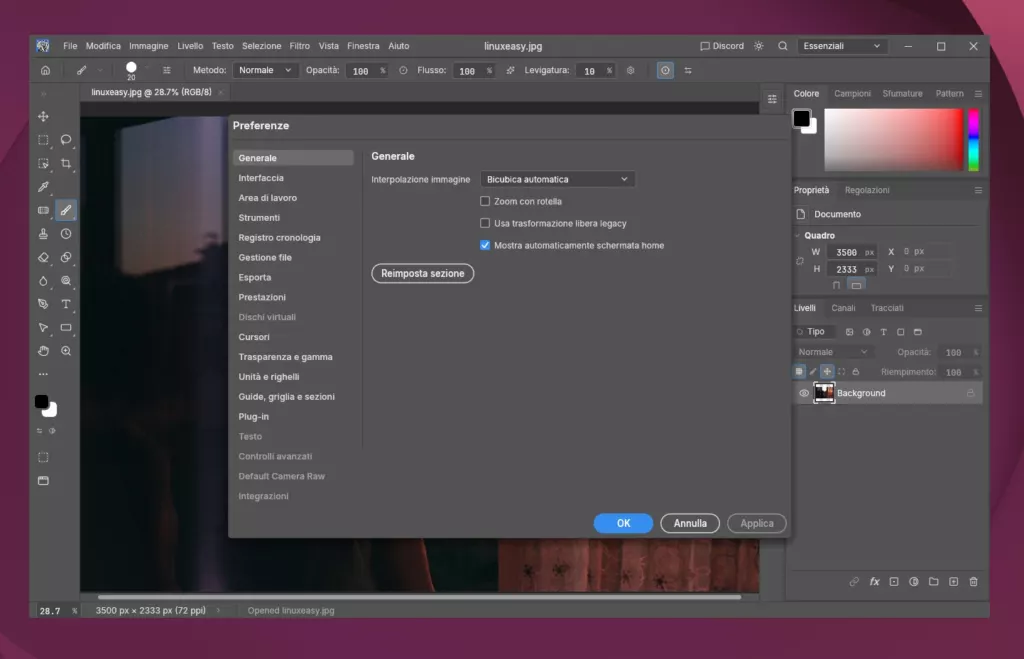Enable Usa trasformazione libera legacy checkbox
Image resolution: width=1024 pixels, height=659 pixels.
coord(485,223)
